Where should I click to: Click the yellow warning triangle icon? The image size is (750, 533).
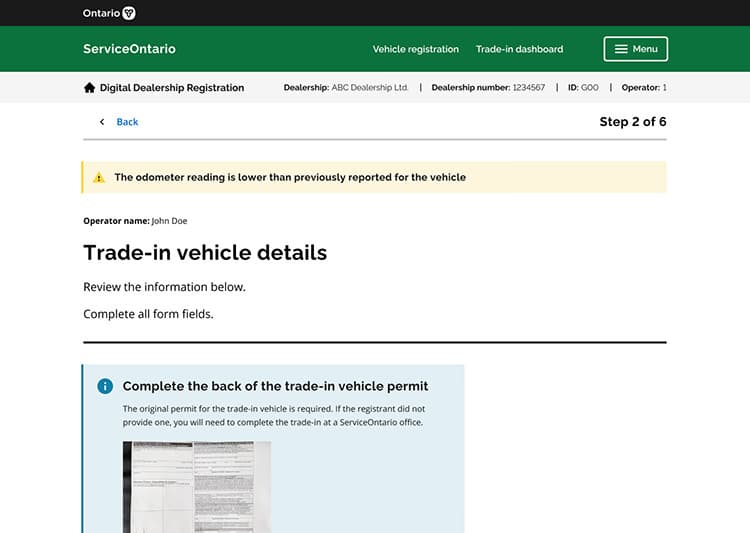coord(99,178)
